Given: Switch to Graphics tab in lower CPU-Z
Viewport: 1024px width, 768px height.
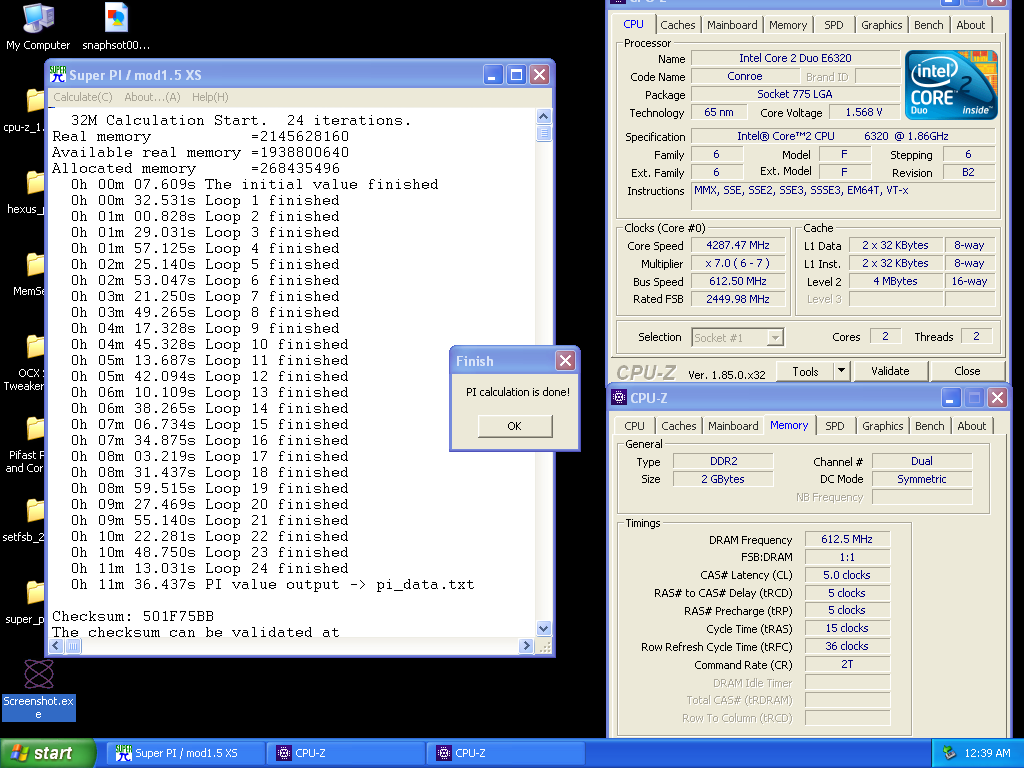Looking at the screenshot, I should 882,426.
